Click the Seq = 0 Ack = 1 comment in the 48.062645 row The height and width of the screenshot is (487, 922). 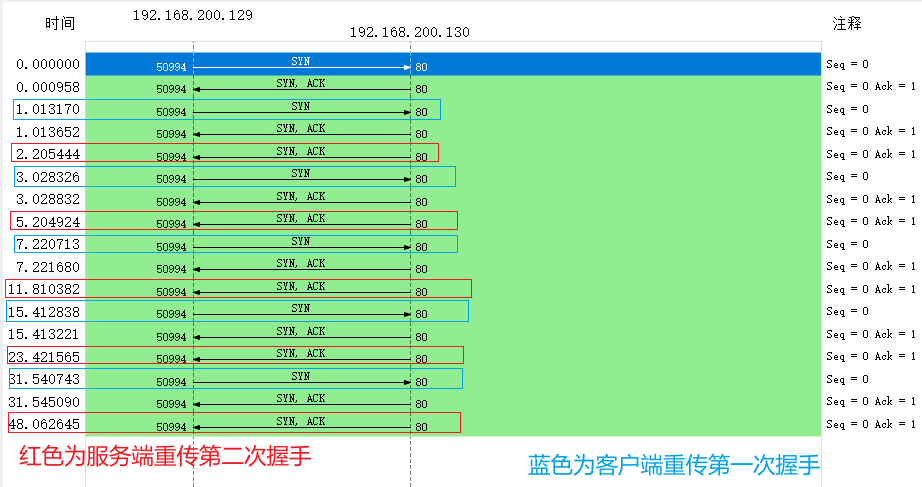871,424
